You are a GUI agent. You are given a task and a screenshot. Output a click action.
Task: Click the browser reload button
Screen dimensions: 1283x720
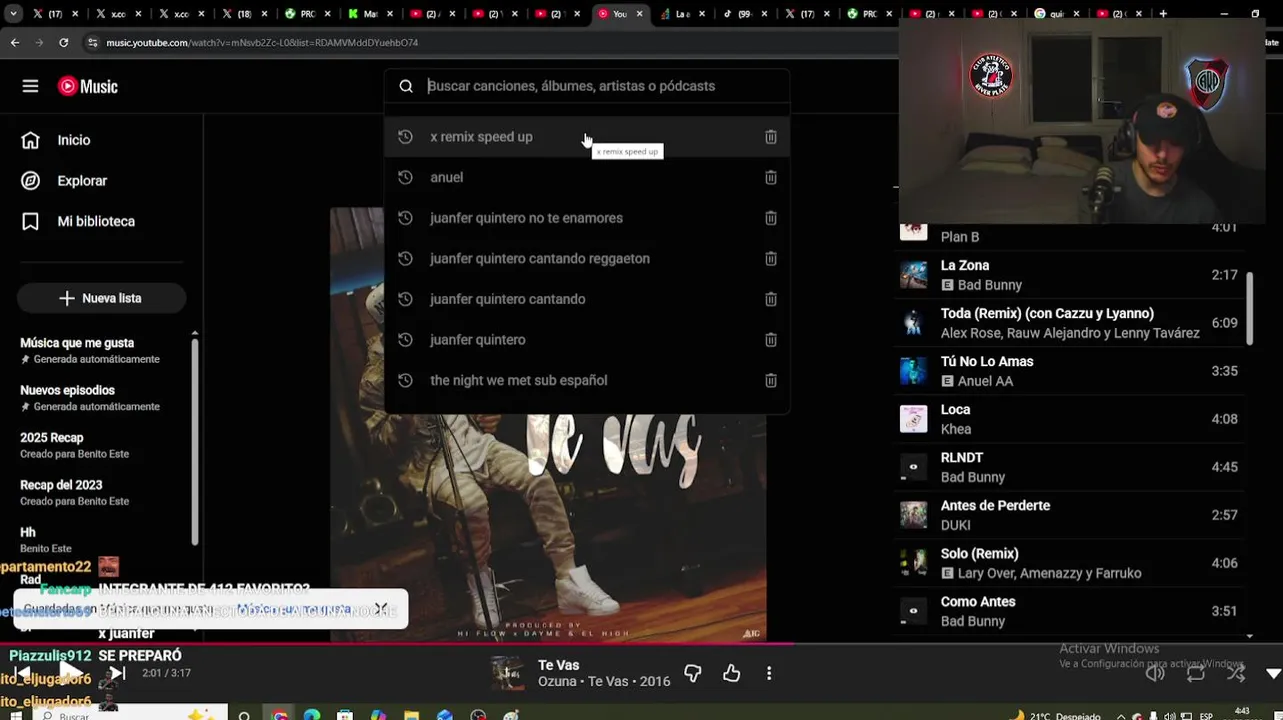click(64, 43)
